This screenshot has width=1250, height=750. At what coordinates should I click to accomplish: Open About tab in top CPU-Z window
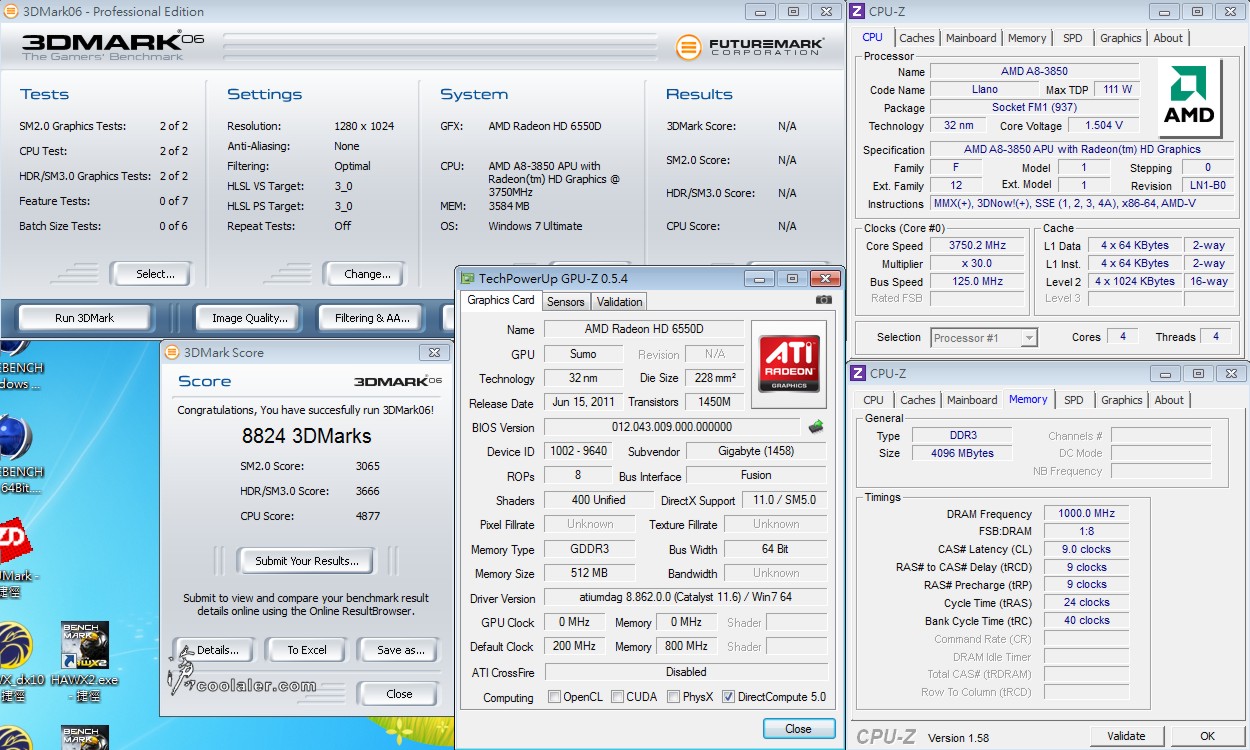(1168, 38)
